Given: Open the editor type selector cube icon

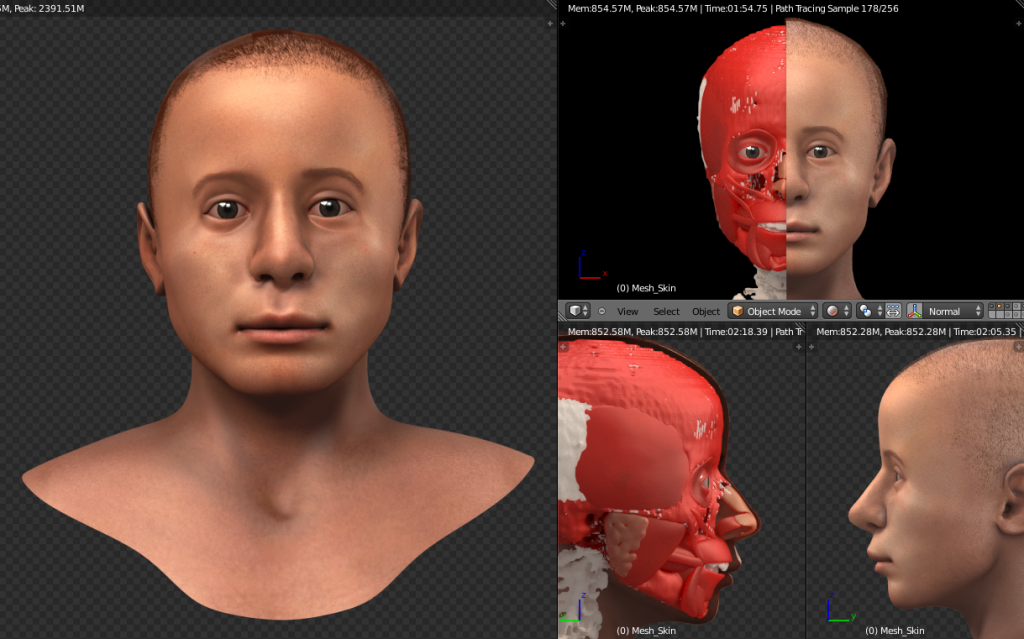Looking at the screenshot, I should pyautogui.click(x=574, y=311).
